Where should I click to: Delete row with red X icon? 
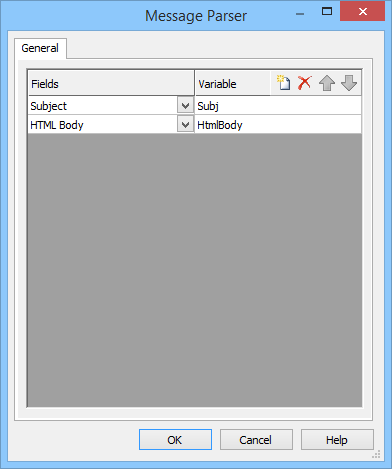click(x=305, y=83)
